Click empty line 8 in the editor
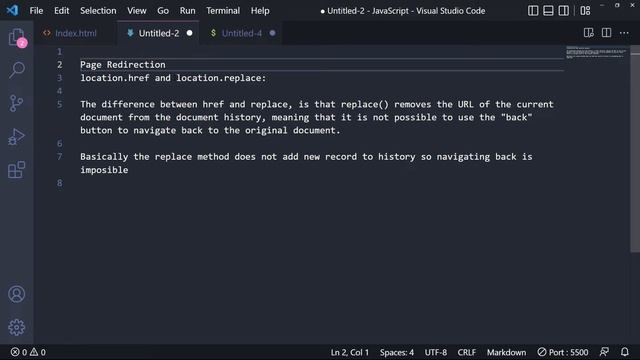 [322, 182]
